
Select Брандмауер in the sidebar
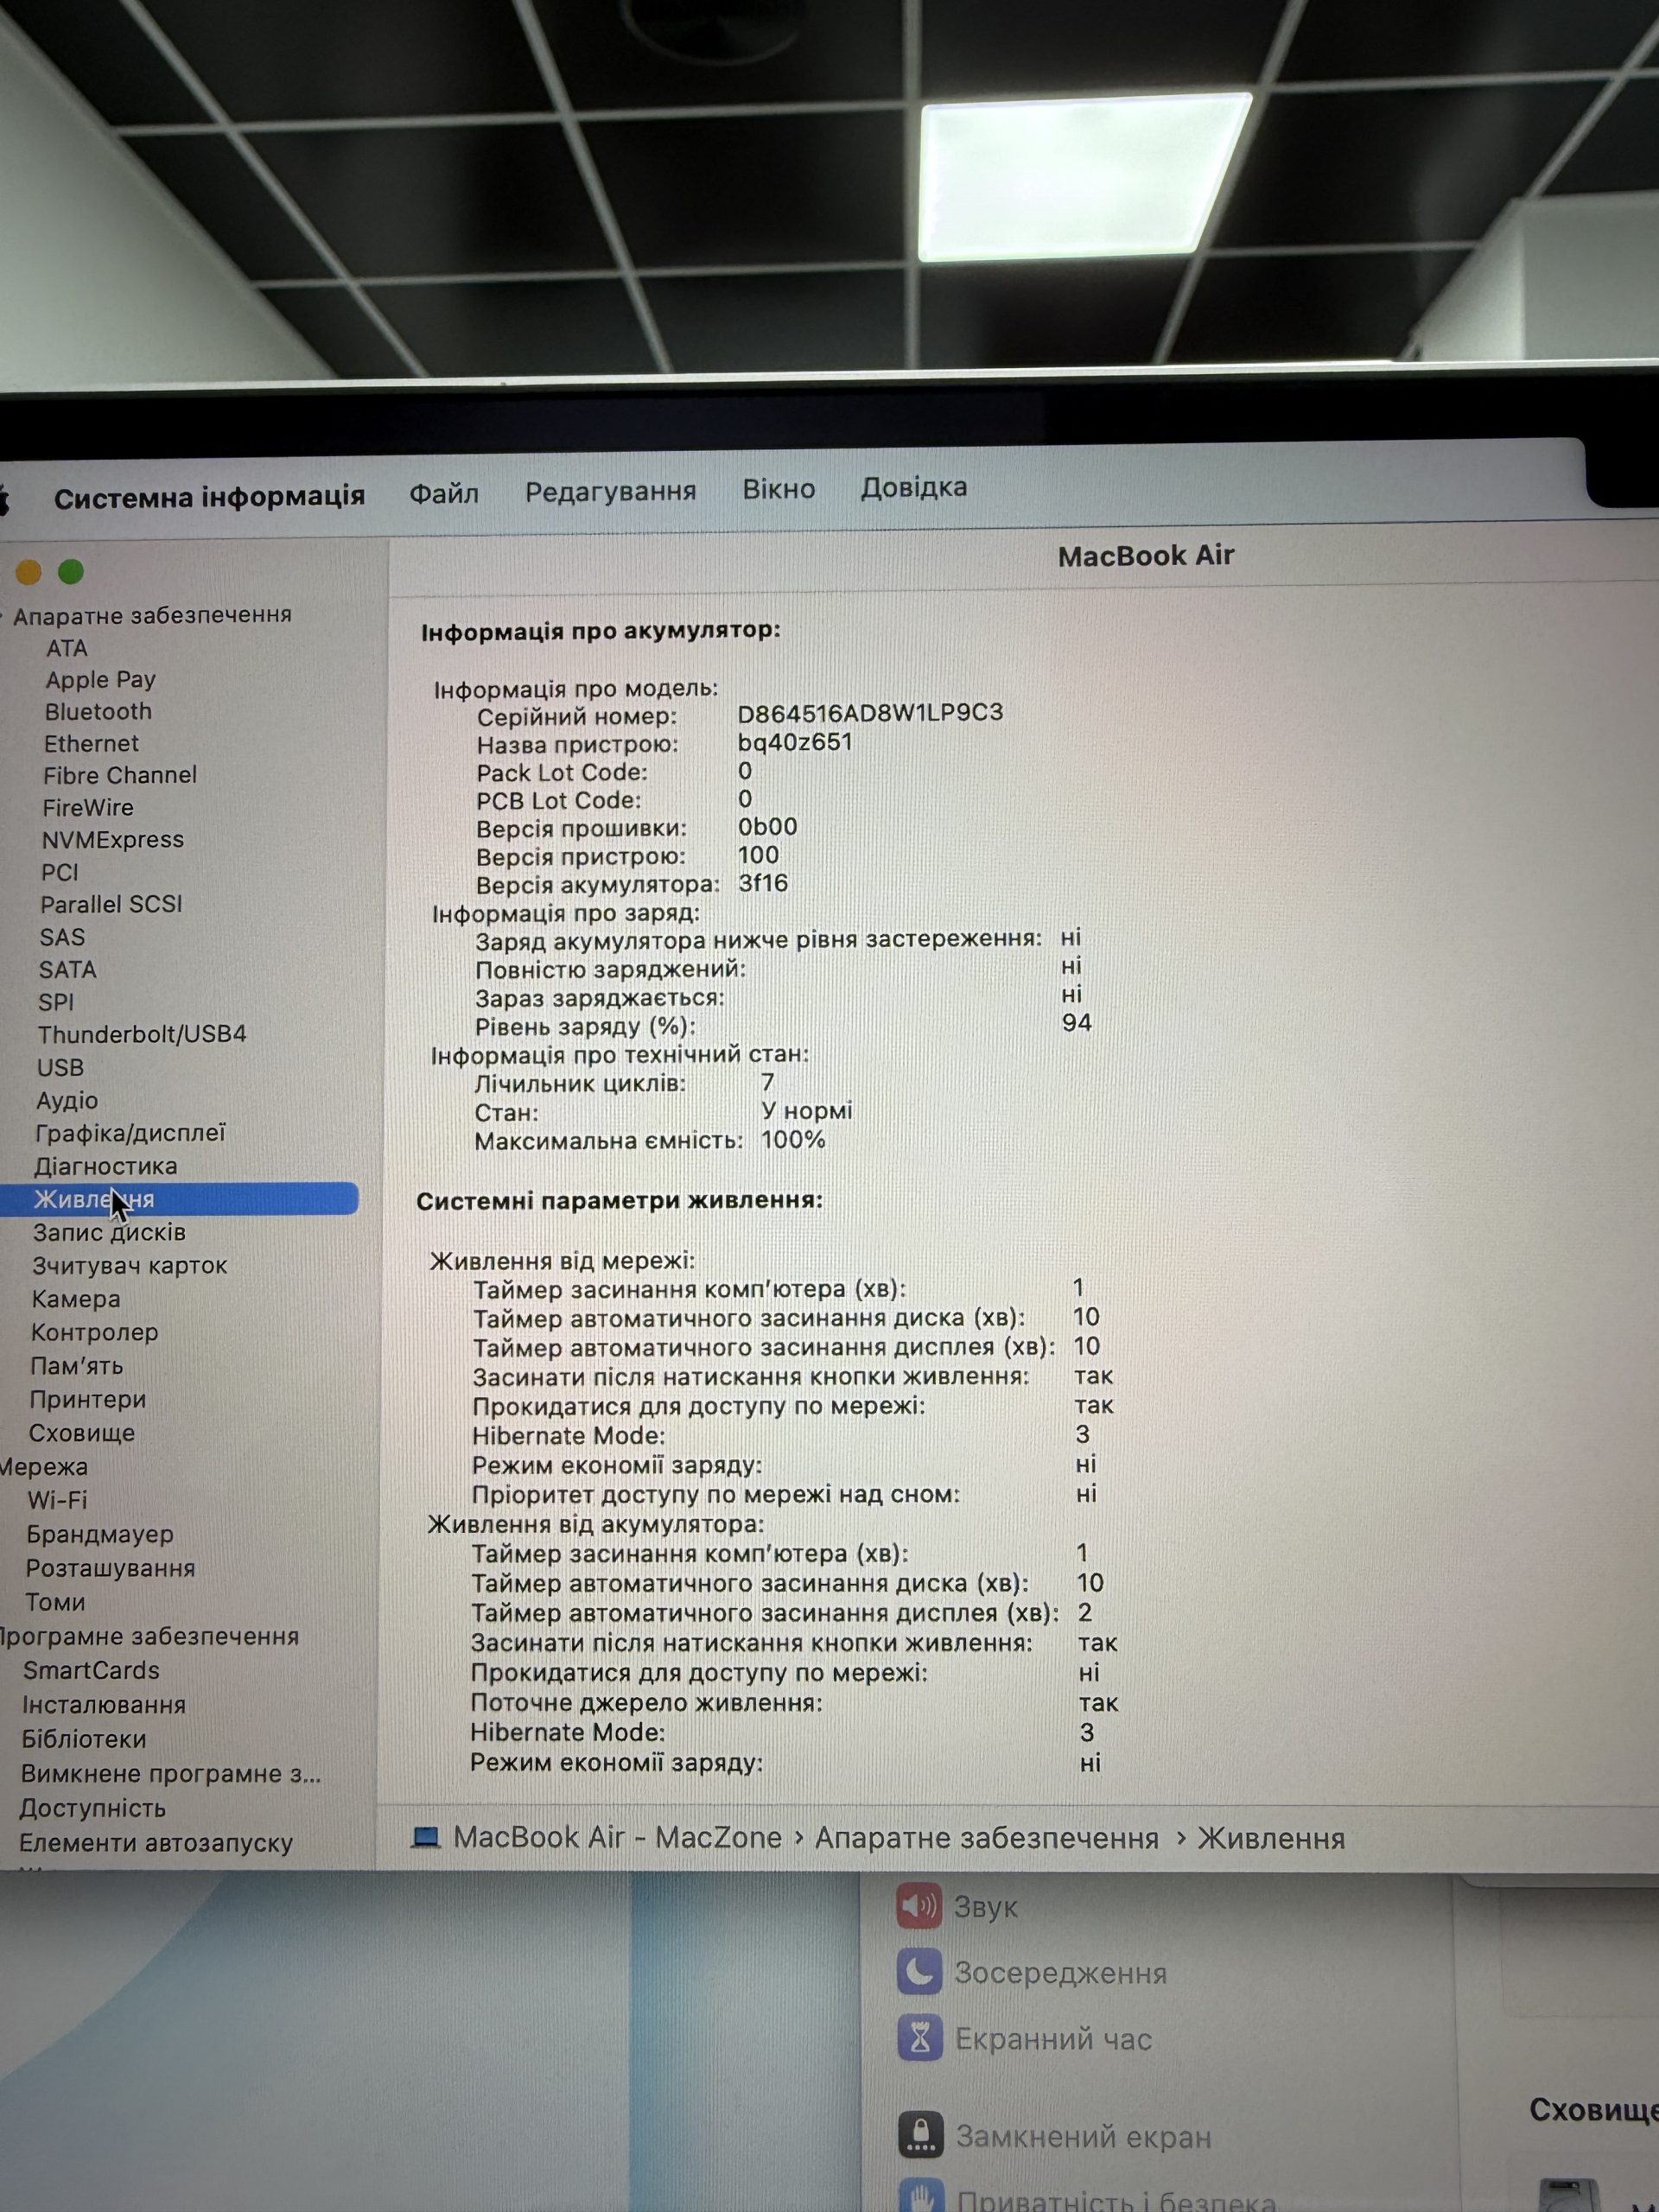point(100,1534)
